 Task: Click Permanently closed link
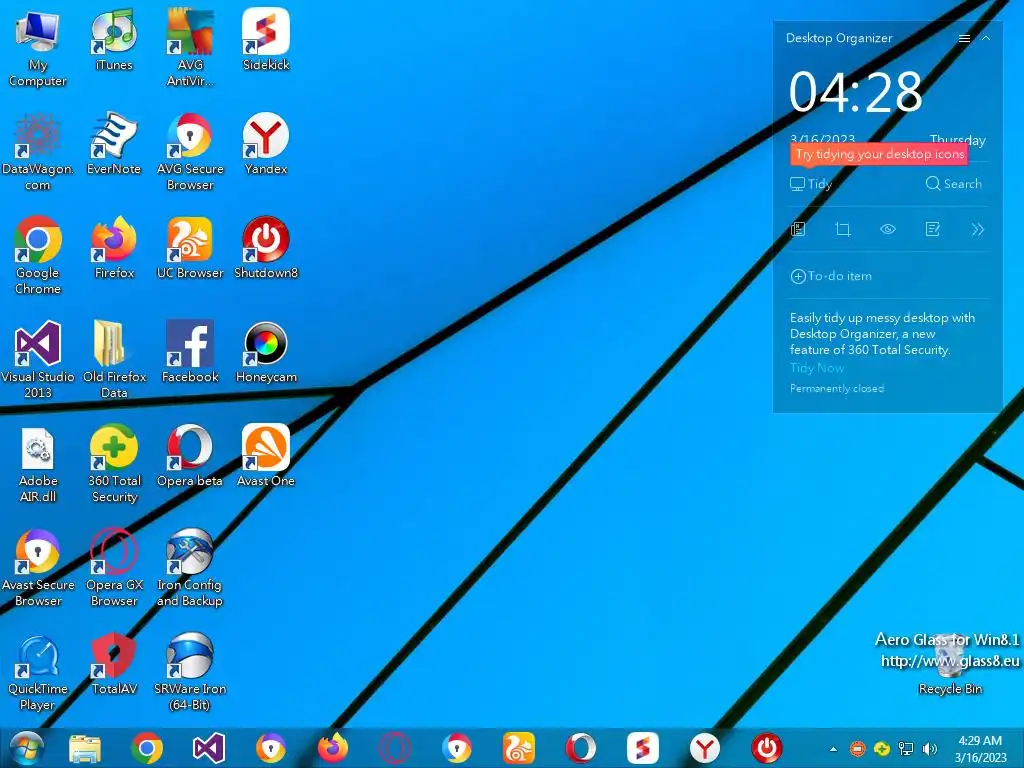[x=837, y=389]
